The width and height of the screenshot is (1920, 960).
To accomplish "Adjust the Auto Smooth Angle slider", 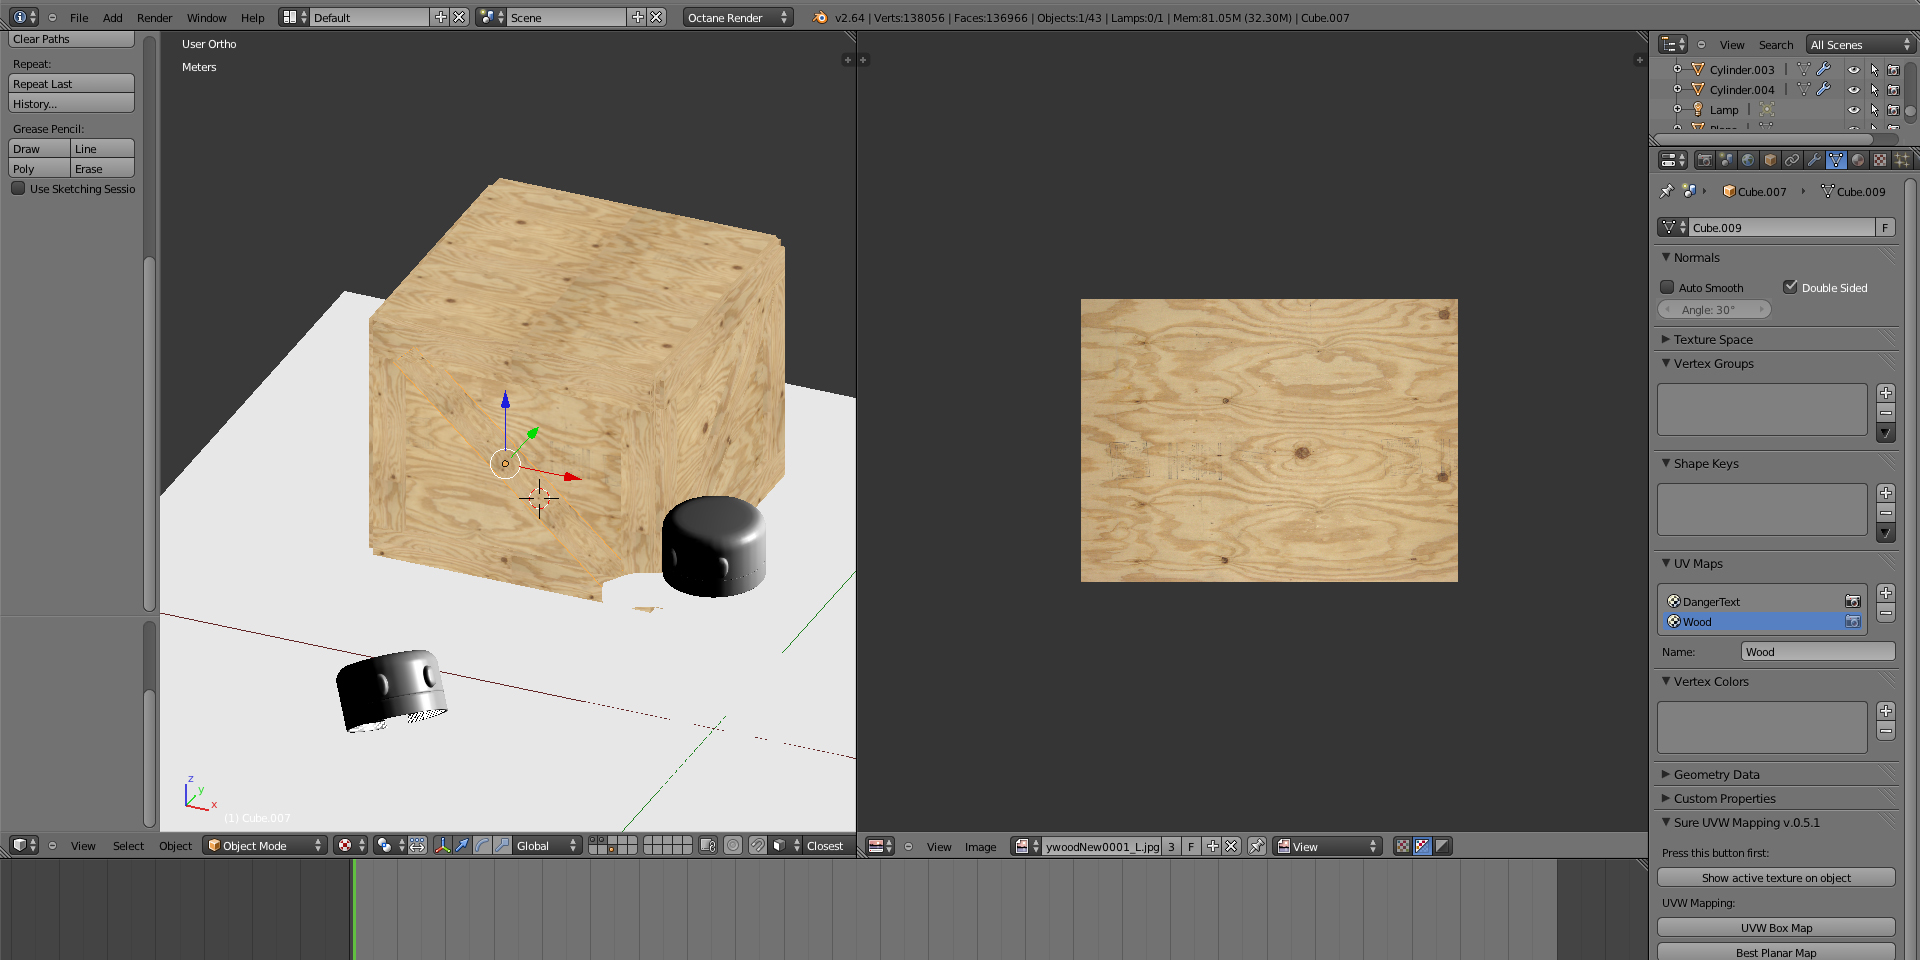I will click(x=1714, y=310).
